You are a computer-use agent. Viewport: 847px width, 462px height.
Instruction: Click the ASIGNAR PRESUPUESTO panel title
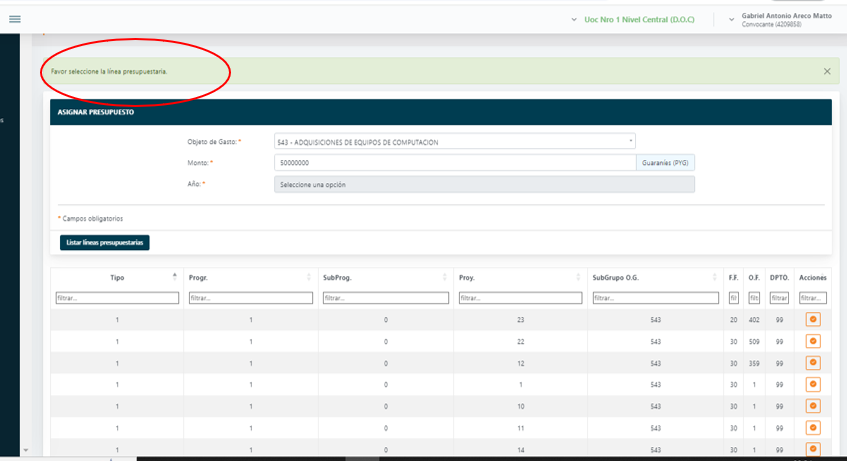point(96,112)
